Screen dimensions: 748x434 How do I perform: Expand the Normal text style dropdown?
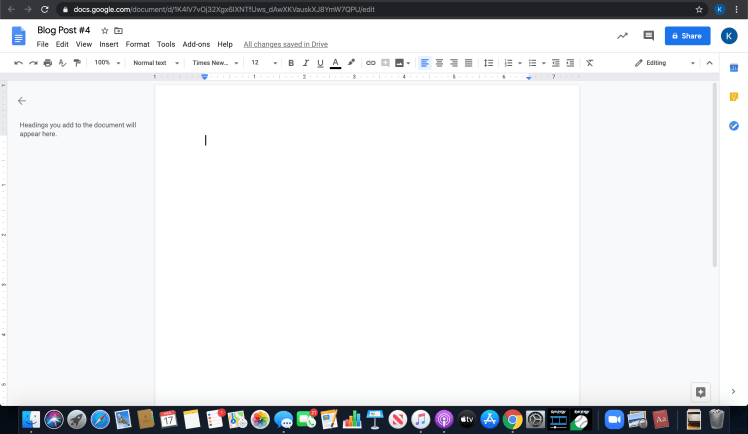point(156,63)
